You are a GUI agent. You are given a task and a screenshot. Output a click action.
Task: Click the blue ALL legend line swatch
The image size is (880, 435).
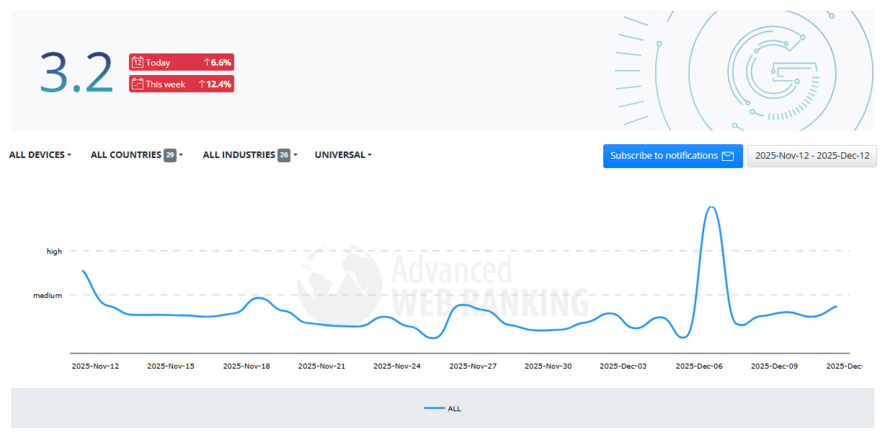[434, 409]
